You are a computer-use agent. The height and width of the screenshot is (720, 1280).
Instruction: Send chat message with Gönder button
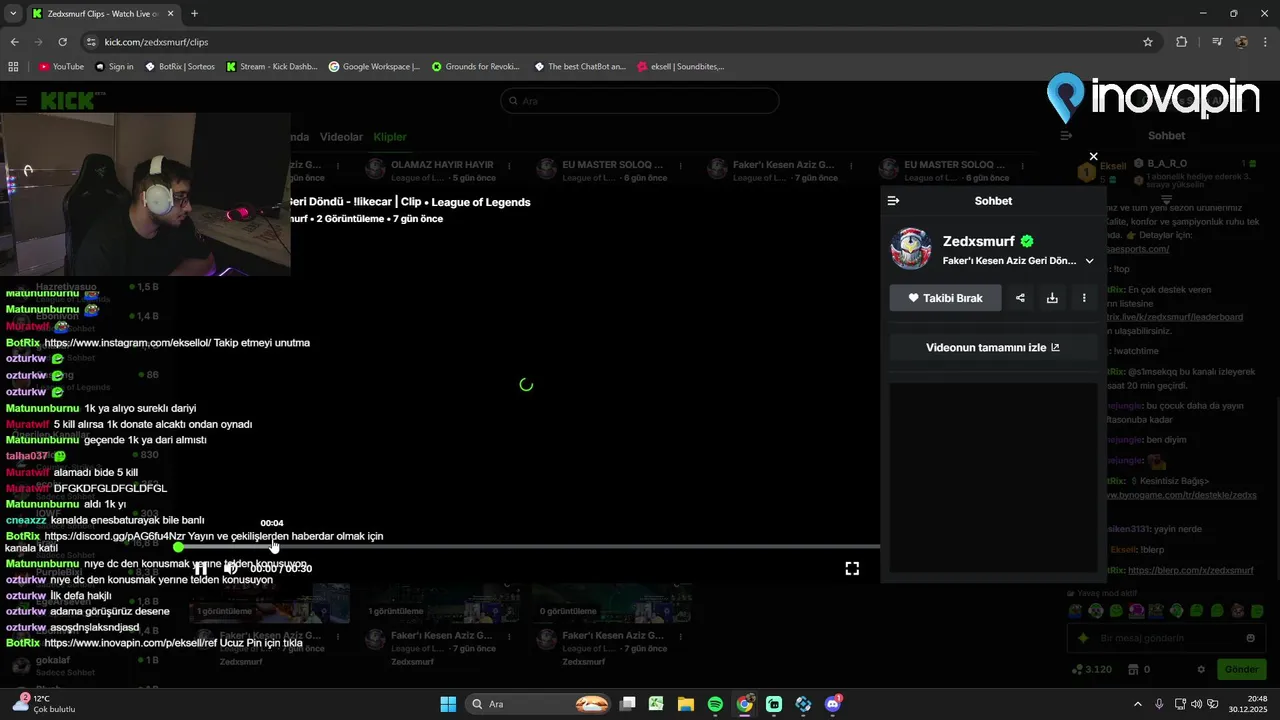pos(1242,669)
